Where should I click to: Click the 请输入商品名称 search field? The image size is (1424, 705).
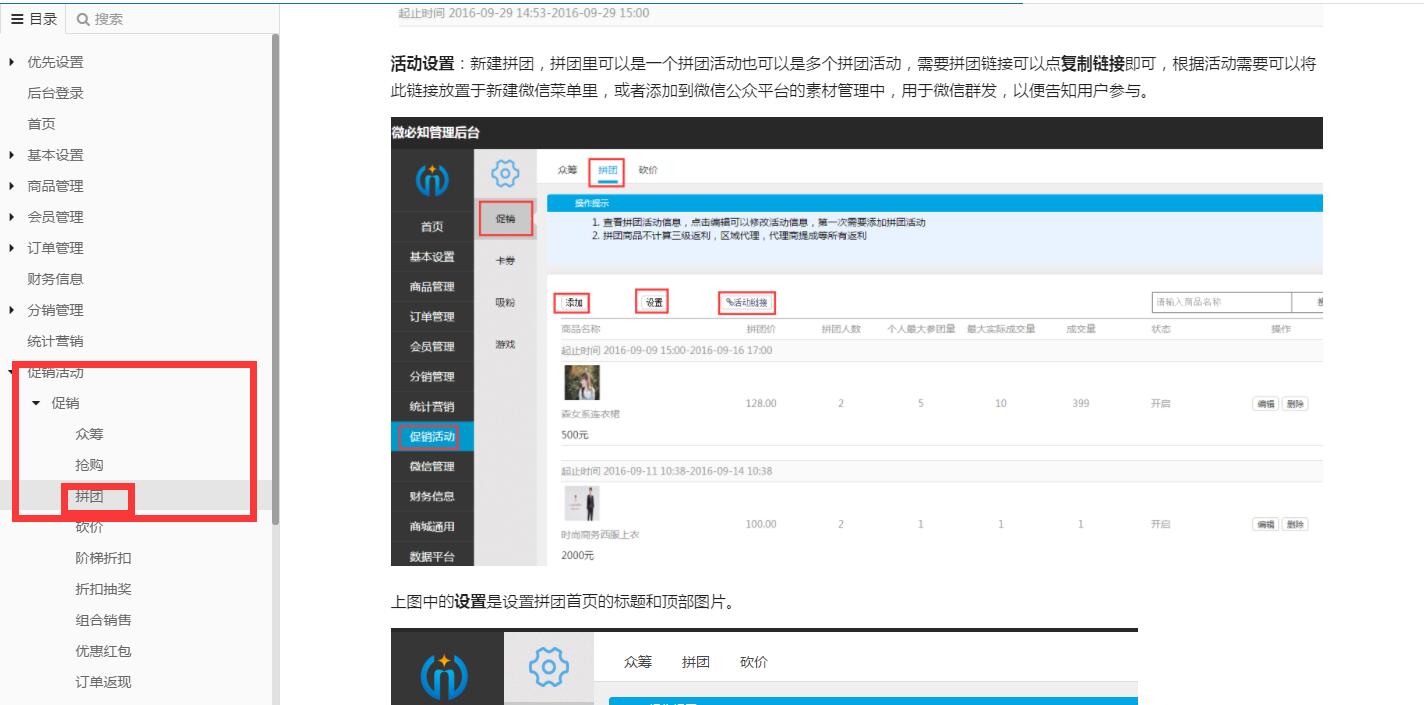(1220, 301)
